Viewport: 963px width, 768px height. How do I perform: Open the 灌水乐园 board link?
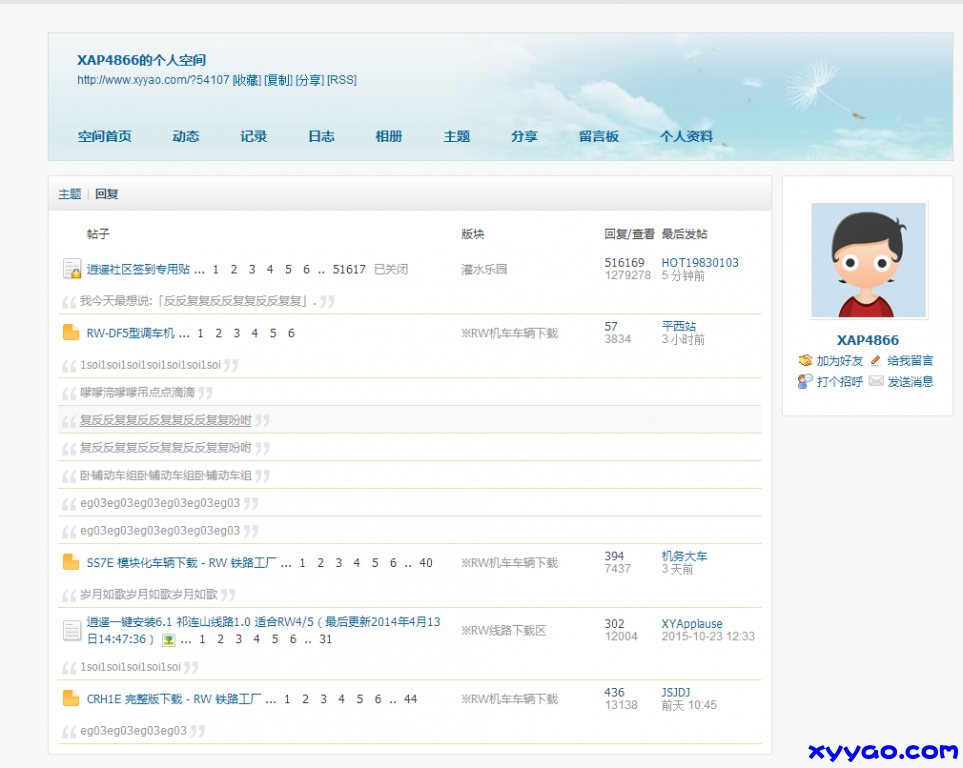click(x=484, y=269)
